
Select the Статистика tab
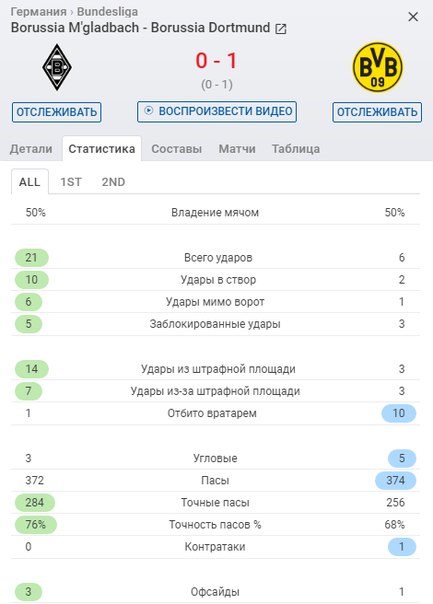click(x=102, y=149)
